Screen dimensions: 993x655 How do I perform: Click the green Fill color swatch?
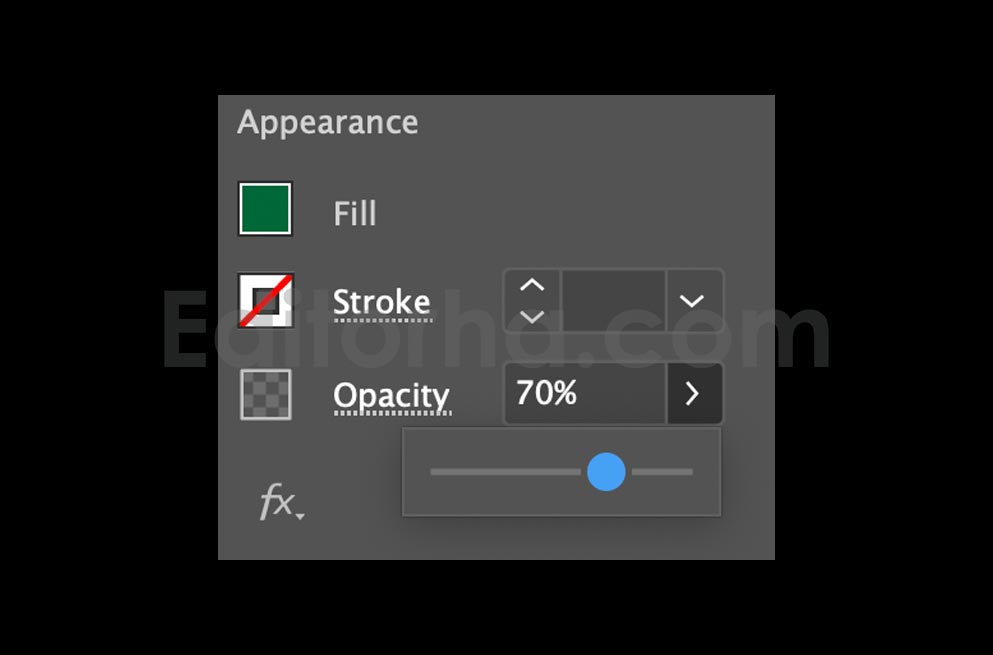(265, 209)
